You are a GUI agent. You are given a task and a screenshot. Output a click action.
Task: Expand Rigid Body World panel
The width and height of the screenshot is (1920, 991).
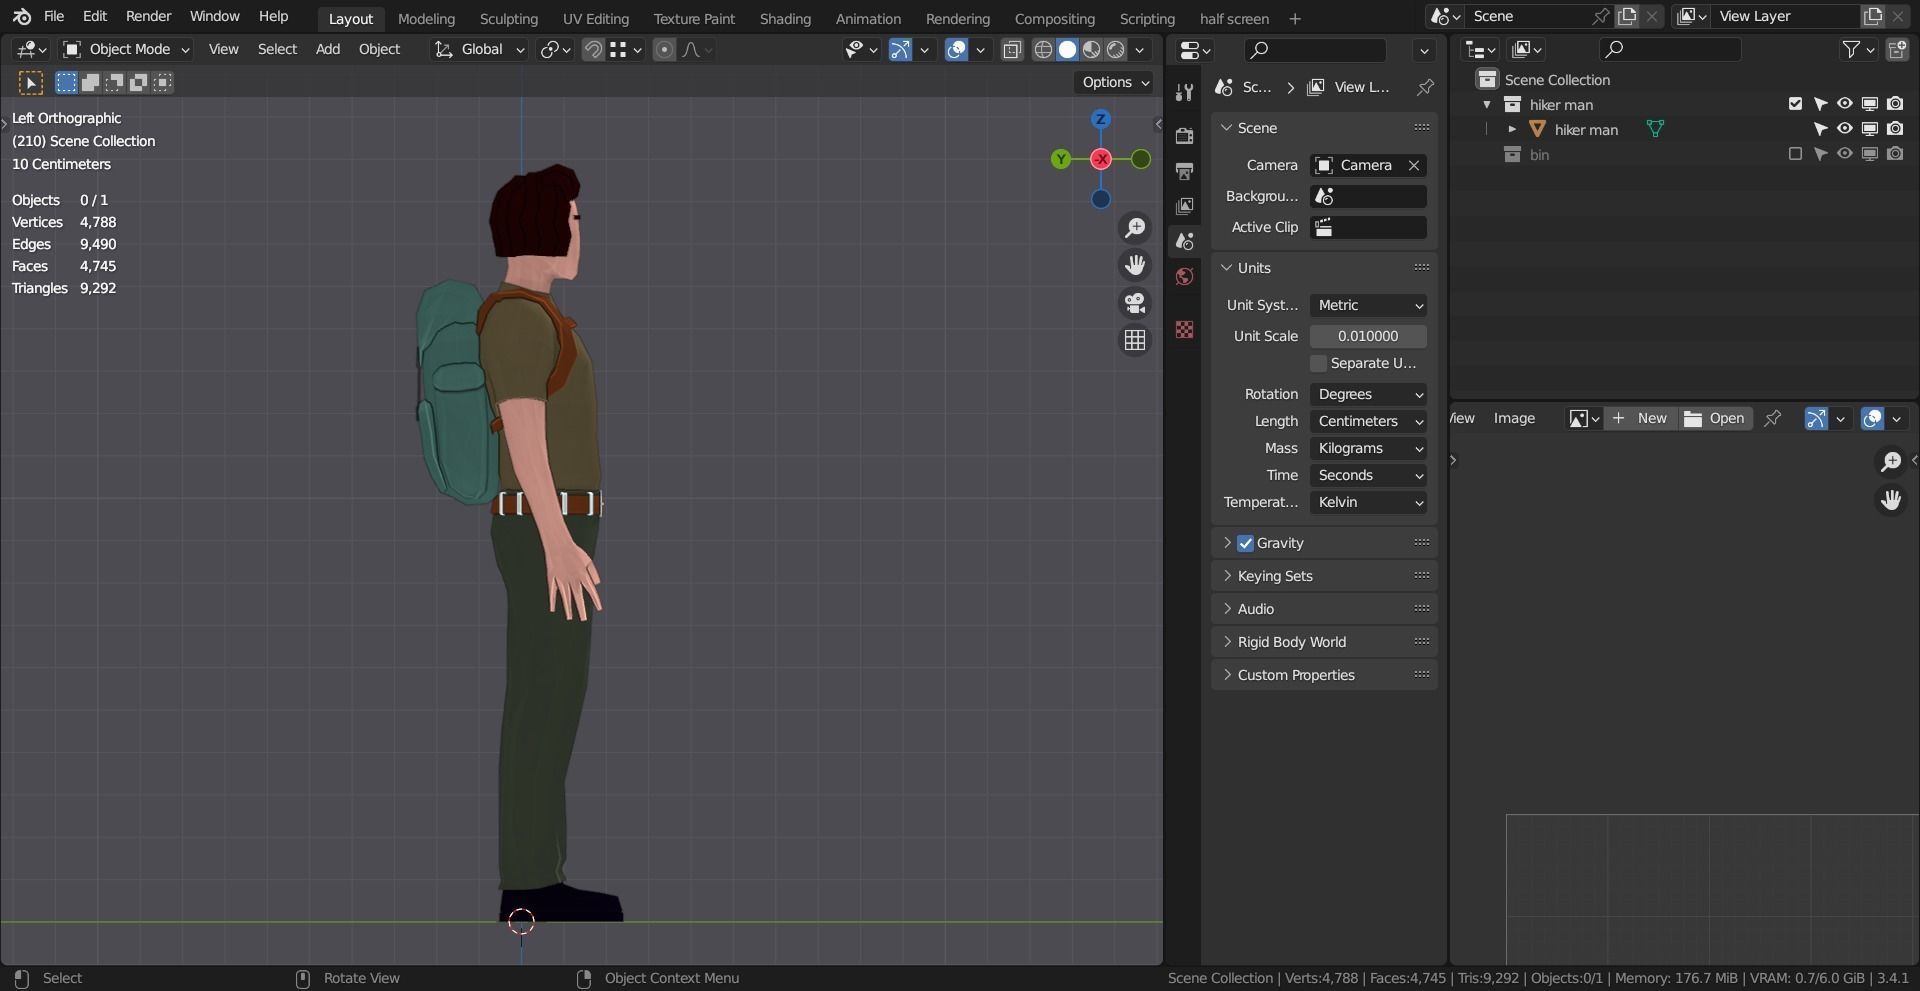pos(1324,642)
